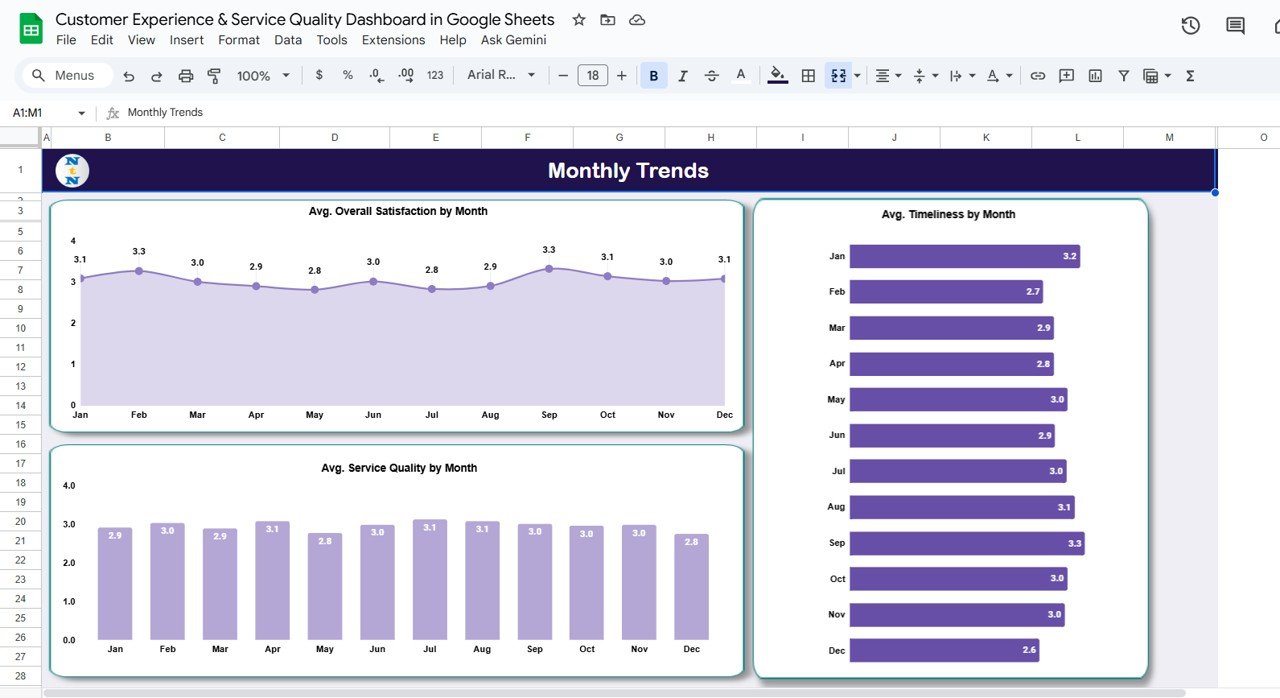Star this spreadsheet
This screenshot has height=698, width=1280.
pyautogui.click(x=578, y=19)
